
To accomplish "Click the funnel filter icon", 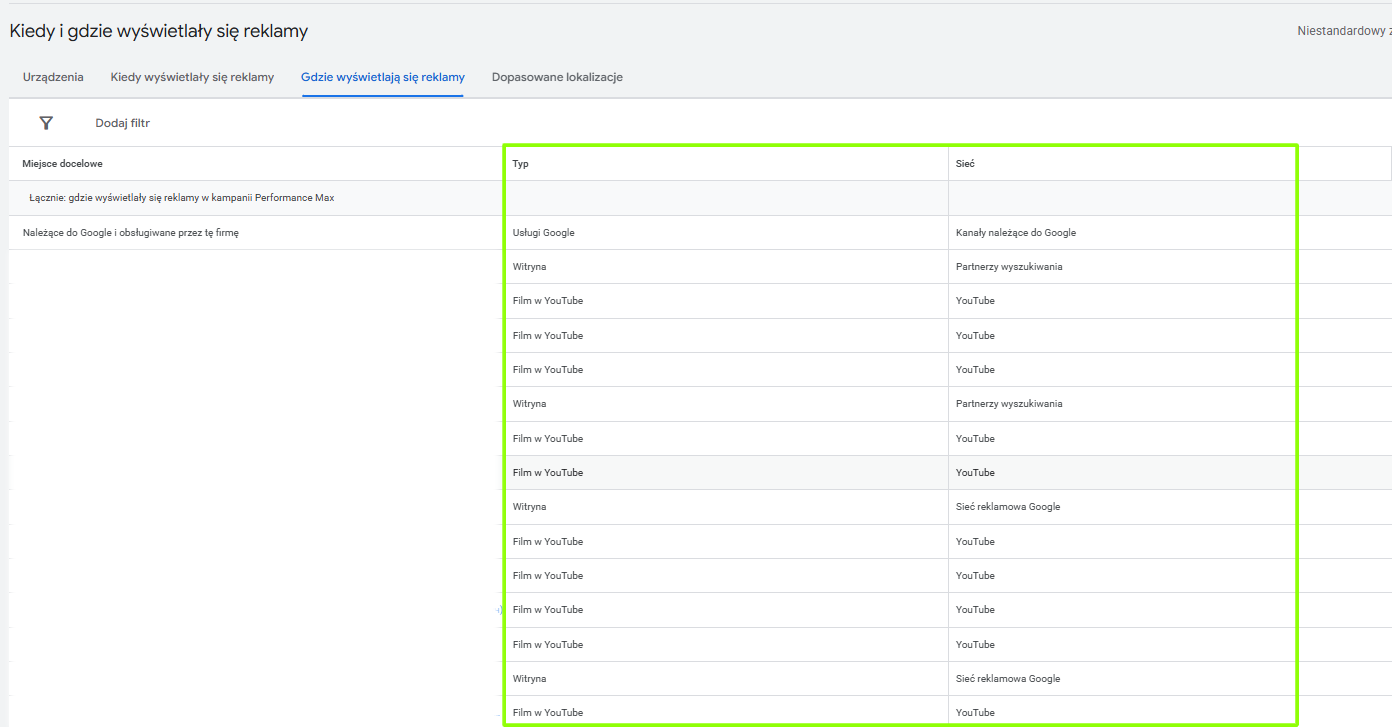I will click(x=46, y=123).
